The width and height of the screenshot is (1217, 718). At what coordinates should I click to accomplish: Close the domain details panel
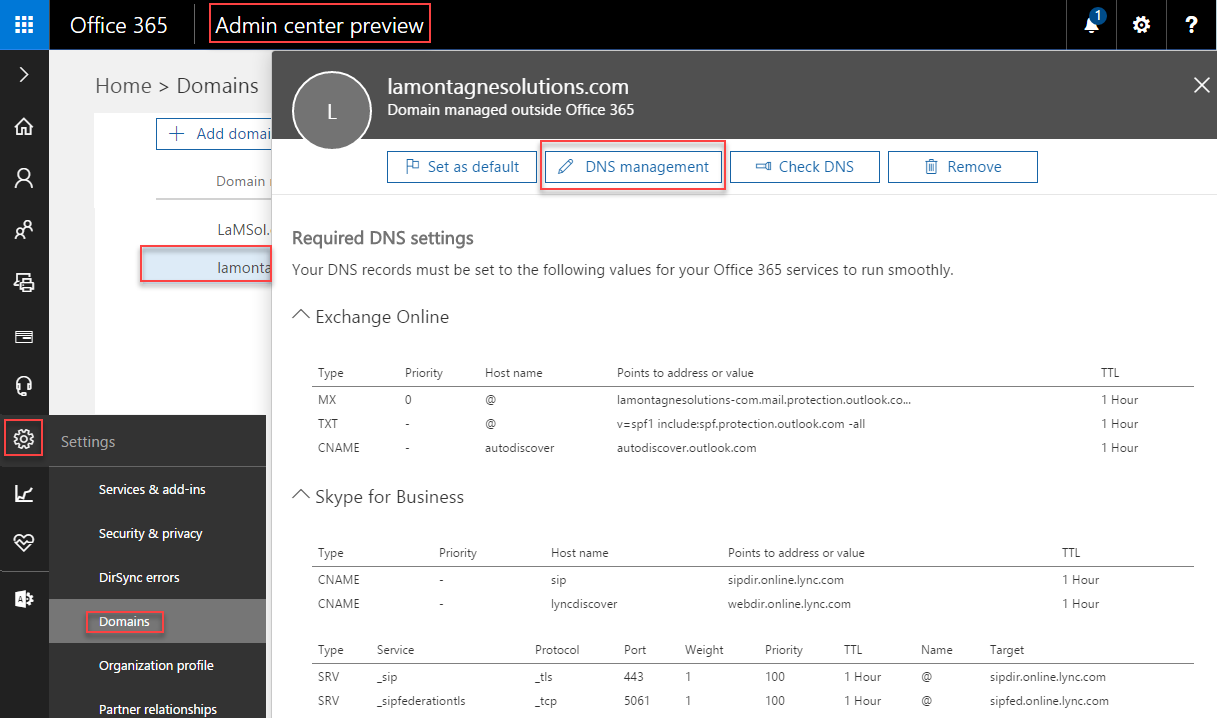[1201, 86]
